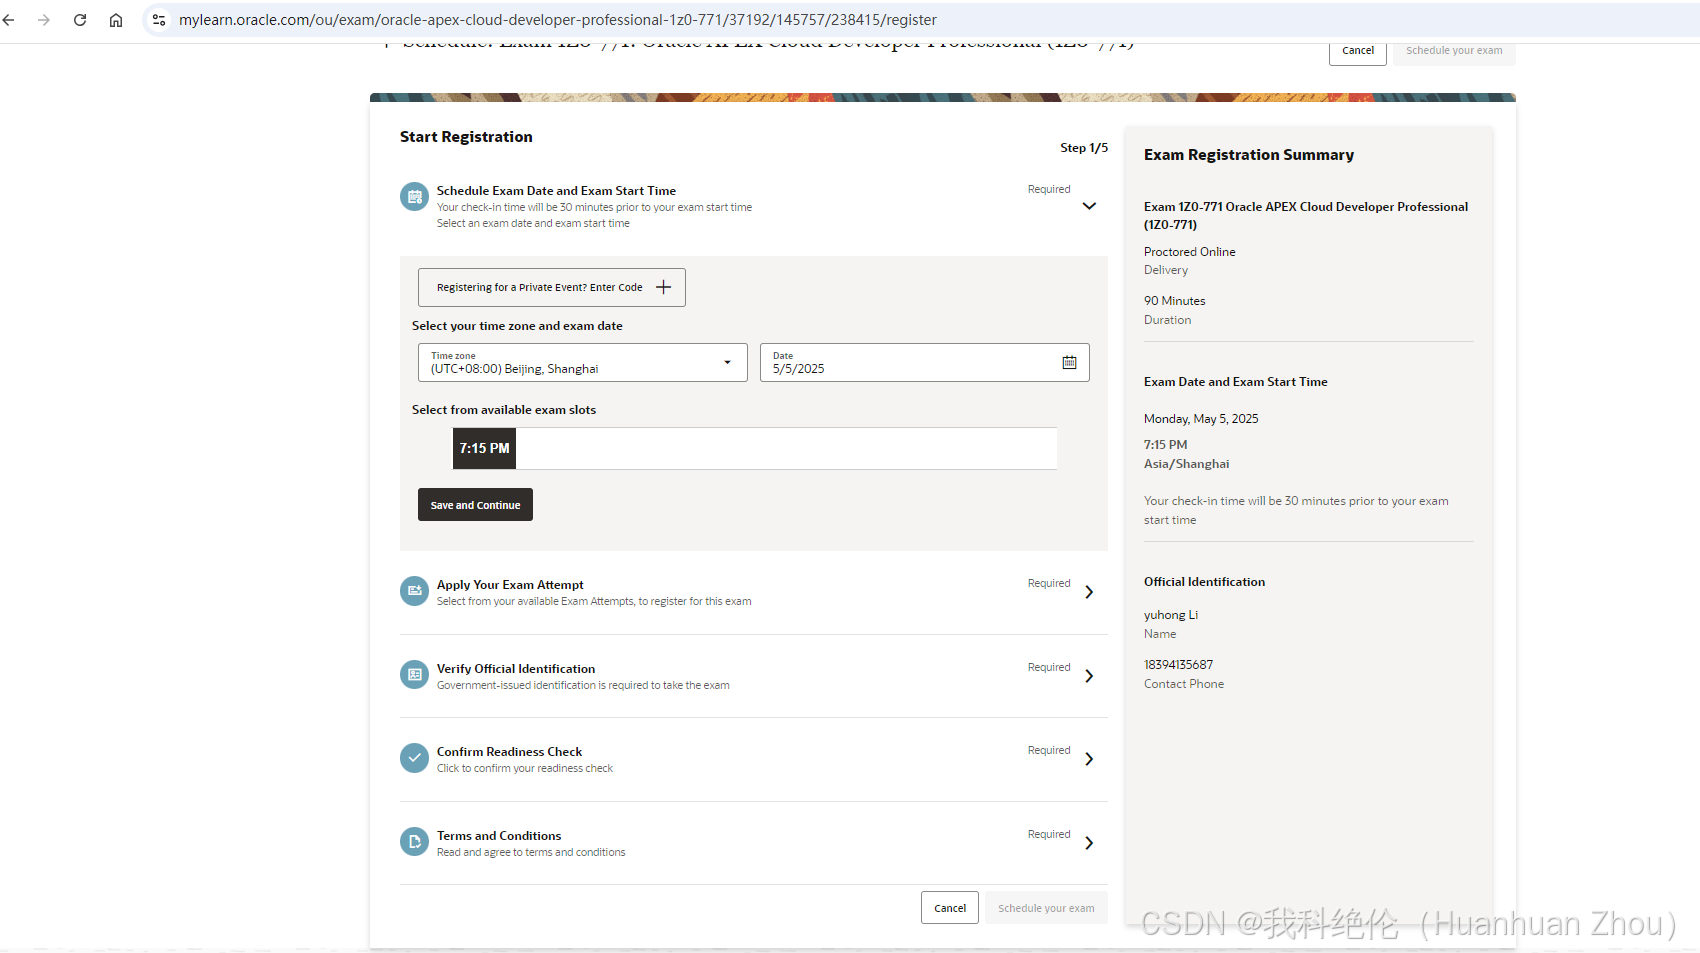The width and height of the screenshot is (1700, 953).
Task: Click Monday, May 5, 2025 summary text
Action: (x=1201, y=419)
